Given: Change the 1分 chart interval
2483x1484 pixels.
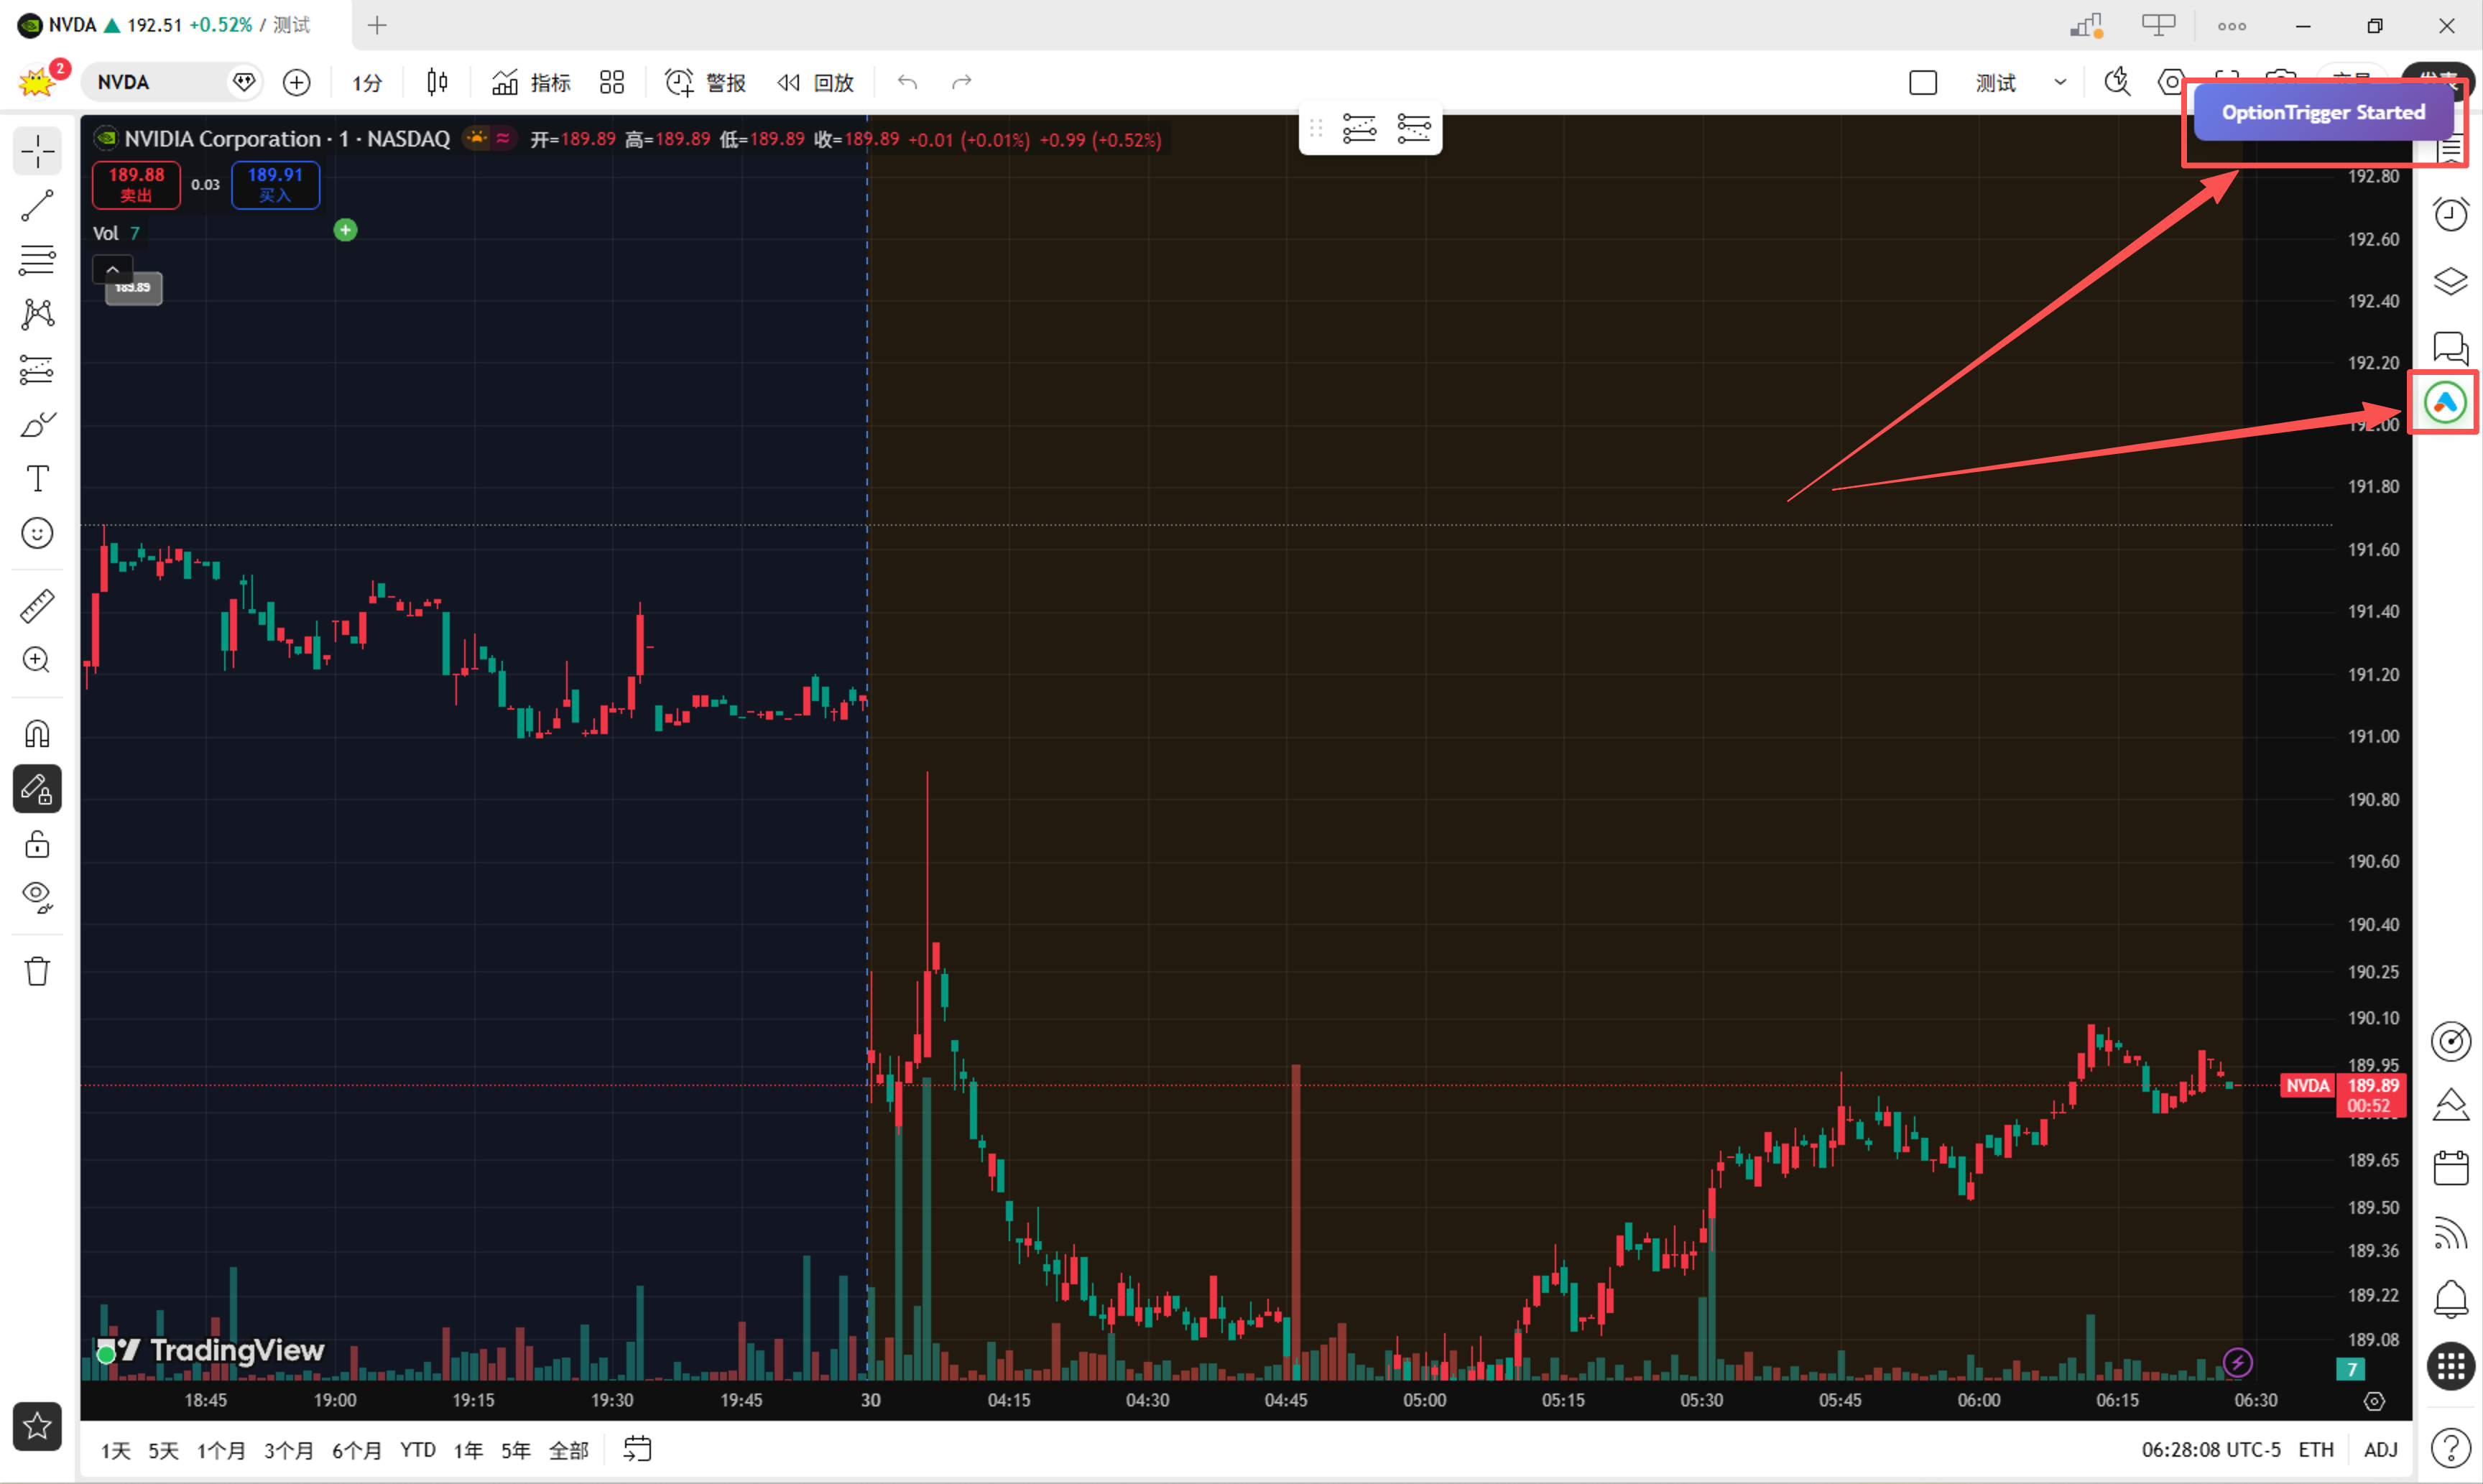Looking at the screenshot, I should pyautogui.click(x=367, y=82).
